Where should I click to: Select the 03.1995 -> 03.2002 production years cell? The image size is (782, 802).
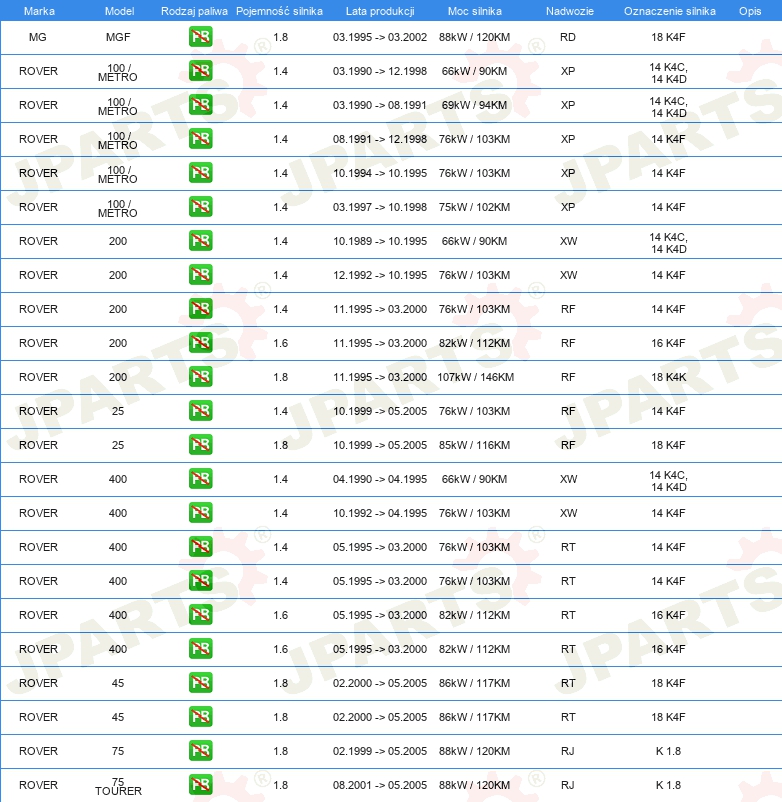[x=379, y=37]
